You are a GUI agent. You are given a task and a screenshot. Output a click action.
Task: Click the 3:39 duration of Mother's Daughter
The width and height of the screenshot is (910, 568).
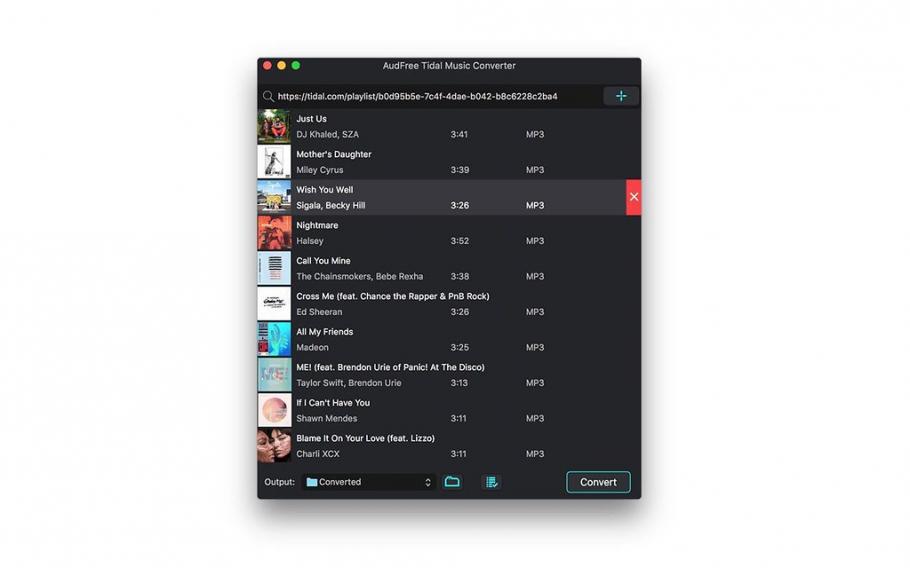point(460,170)
